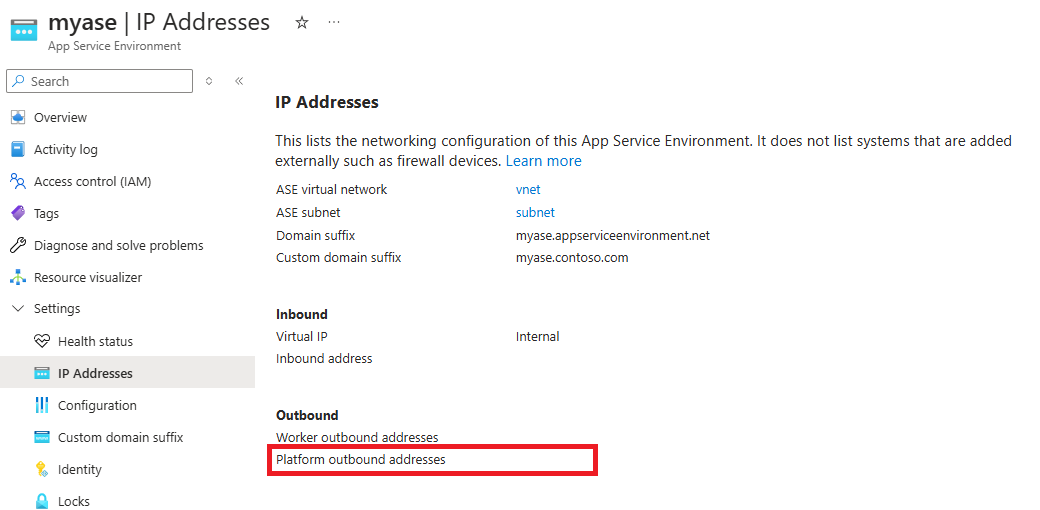Open the vnet virtual network link
Viewport: 1040px width, 510px height.
click(528, 190)
